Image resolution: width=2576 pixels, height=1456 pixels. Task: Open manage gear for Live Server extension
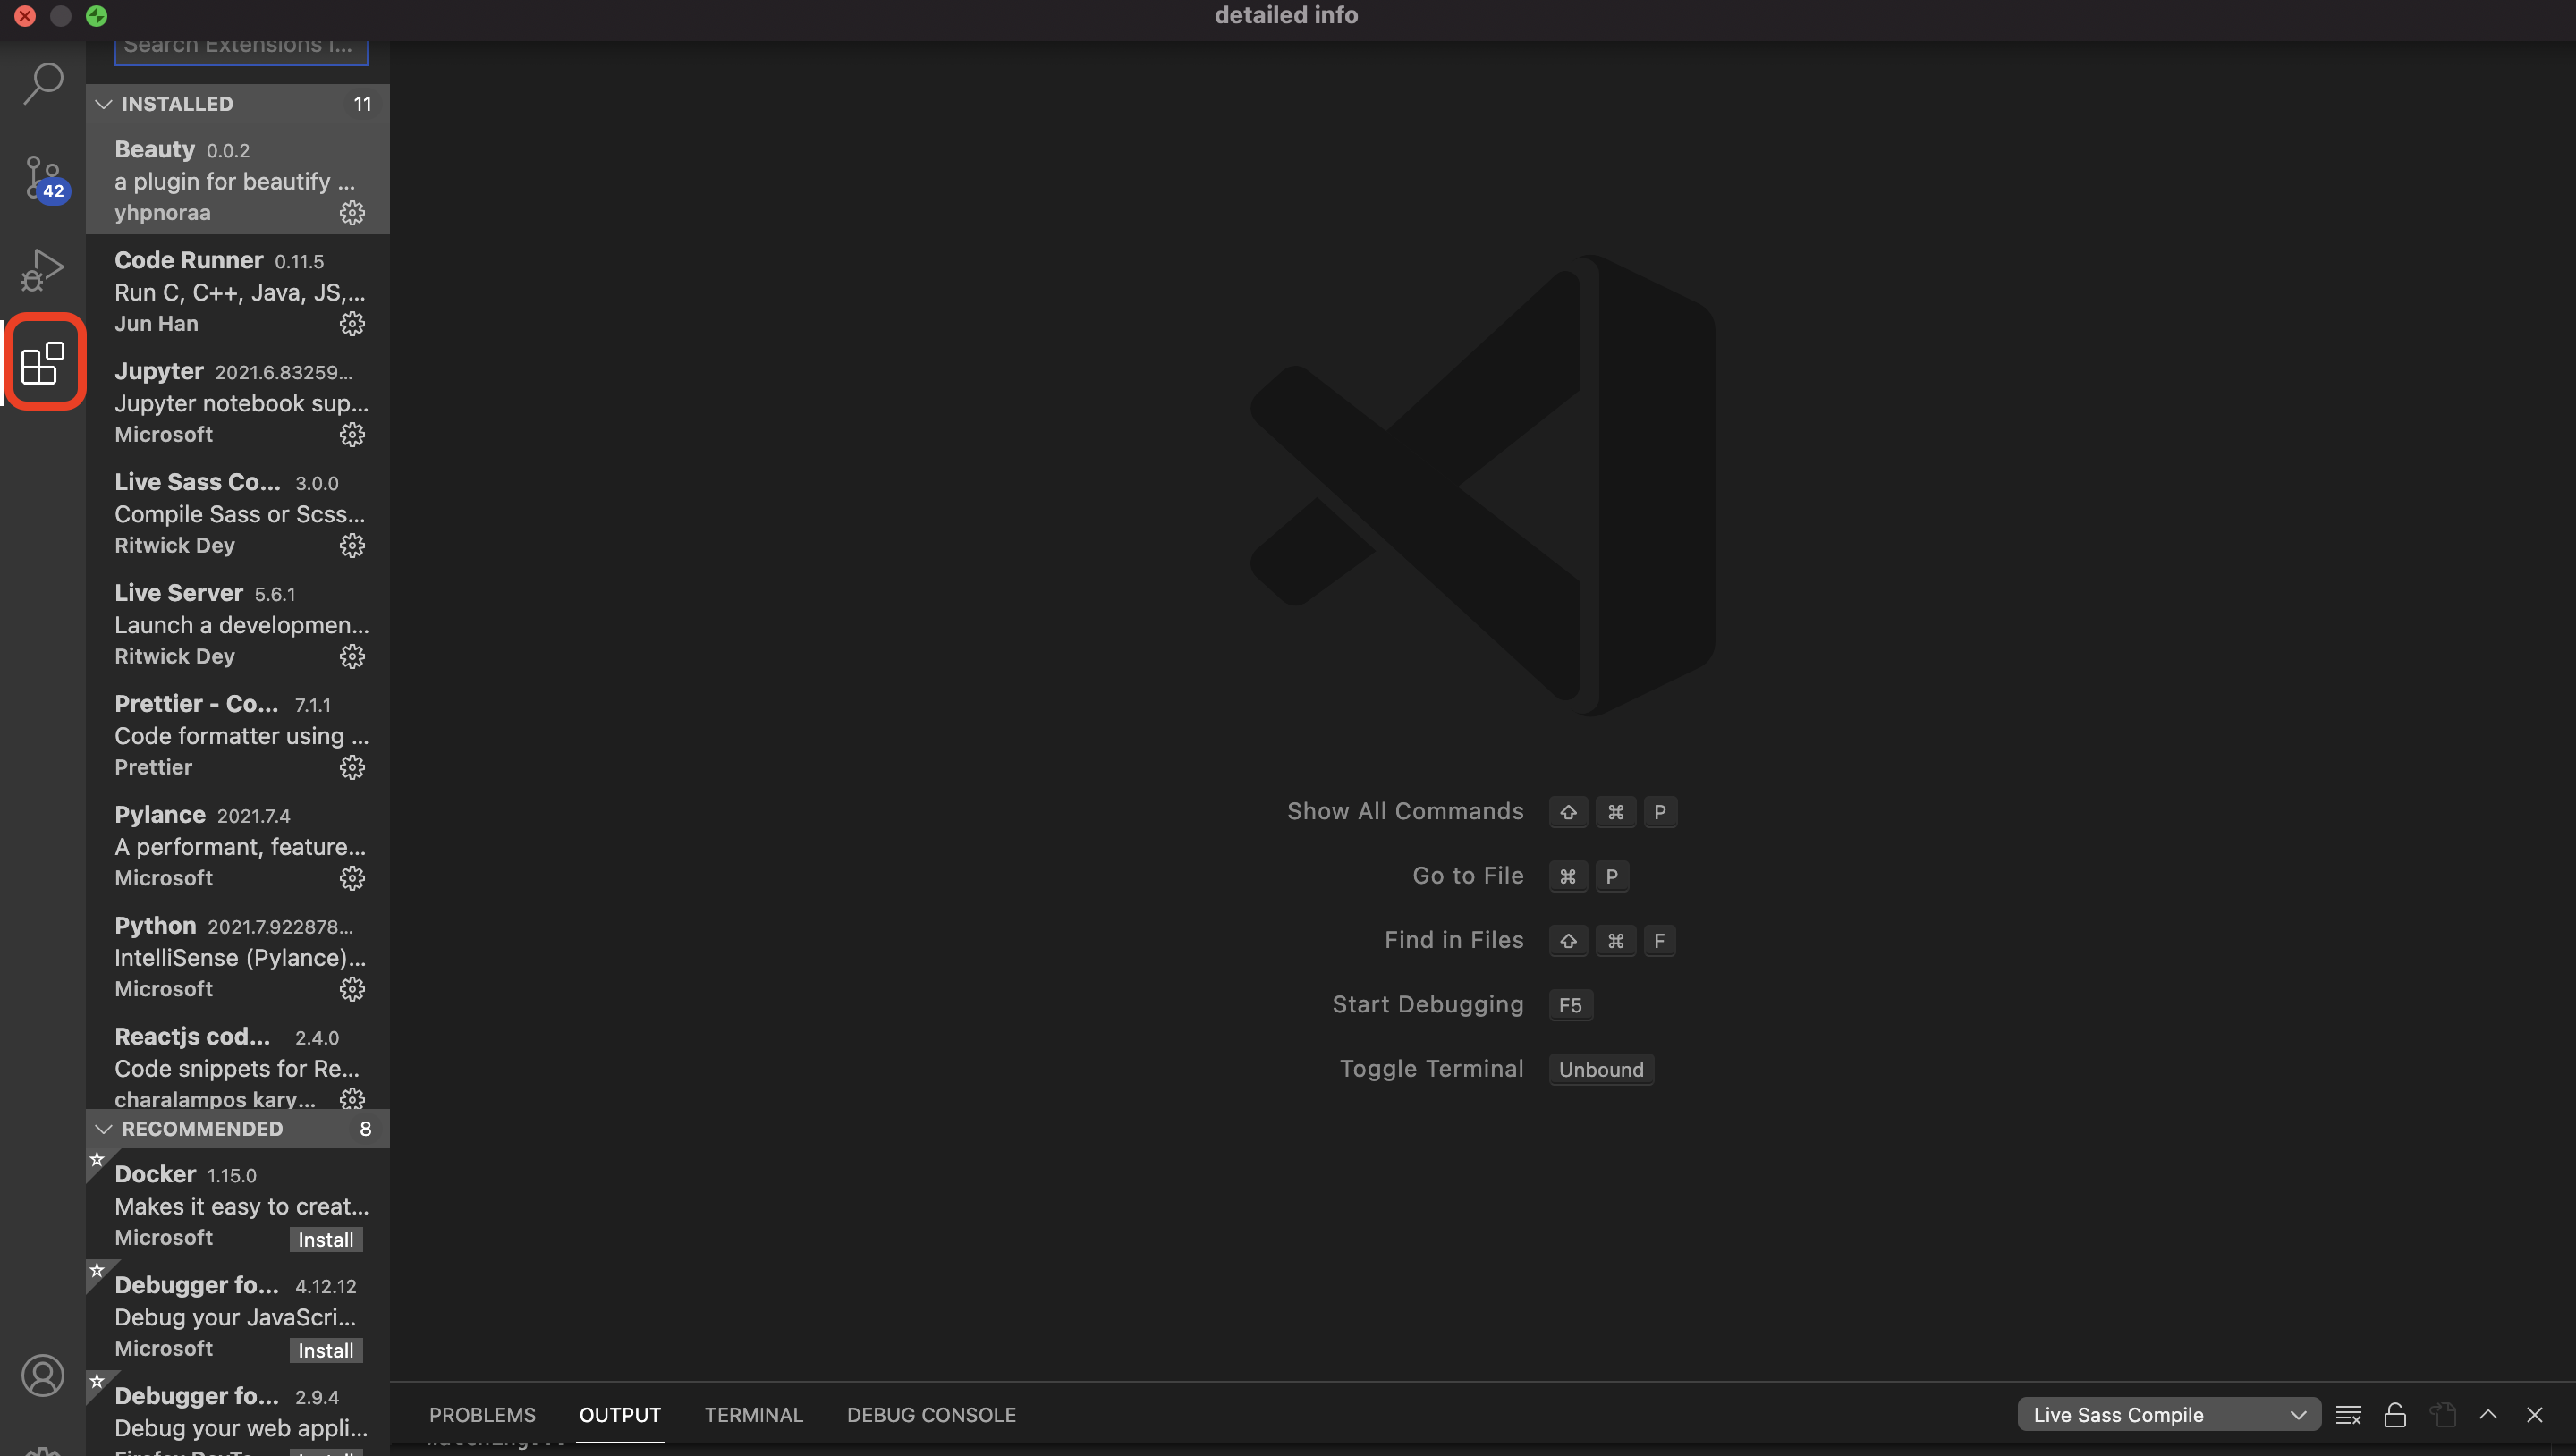[352, 657]
